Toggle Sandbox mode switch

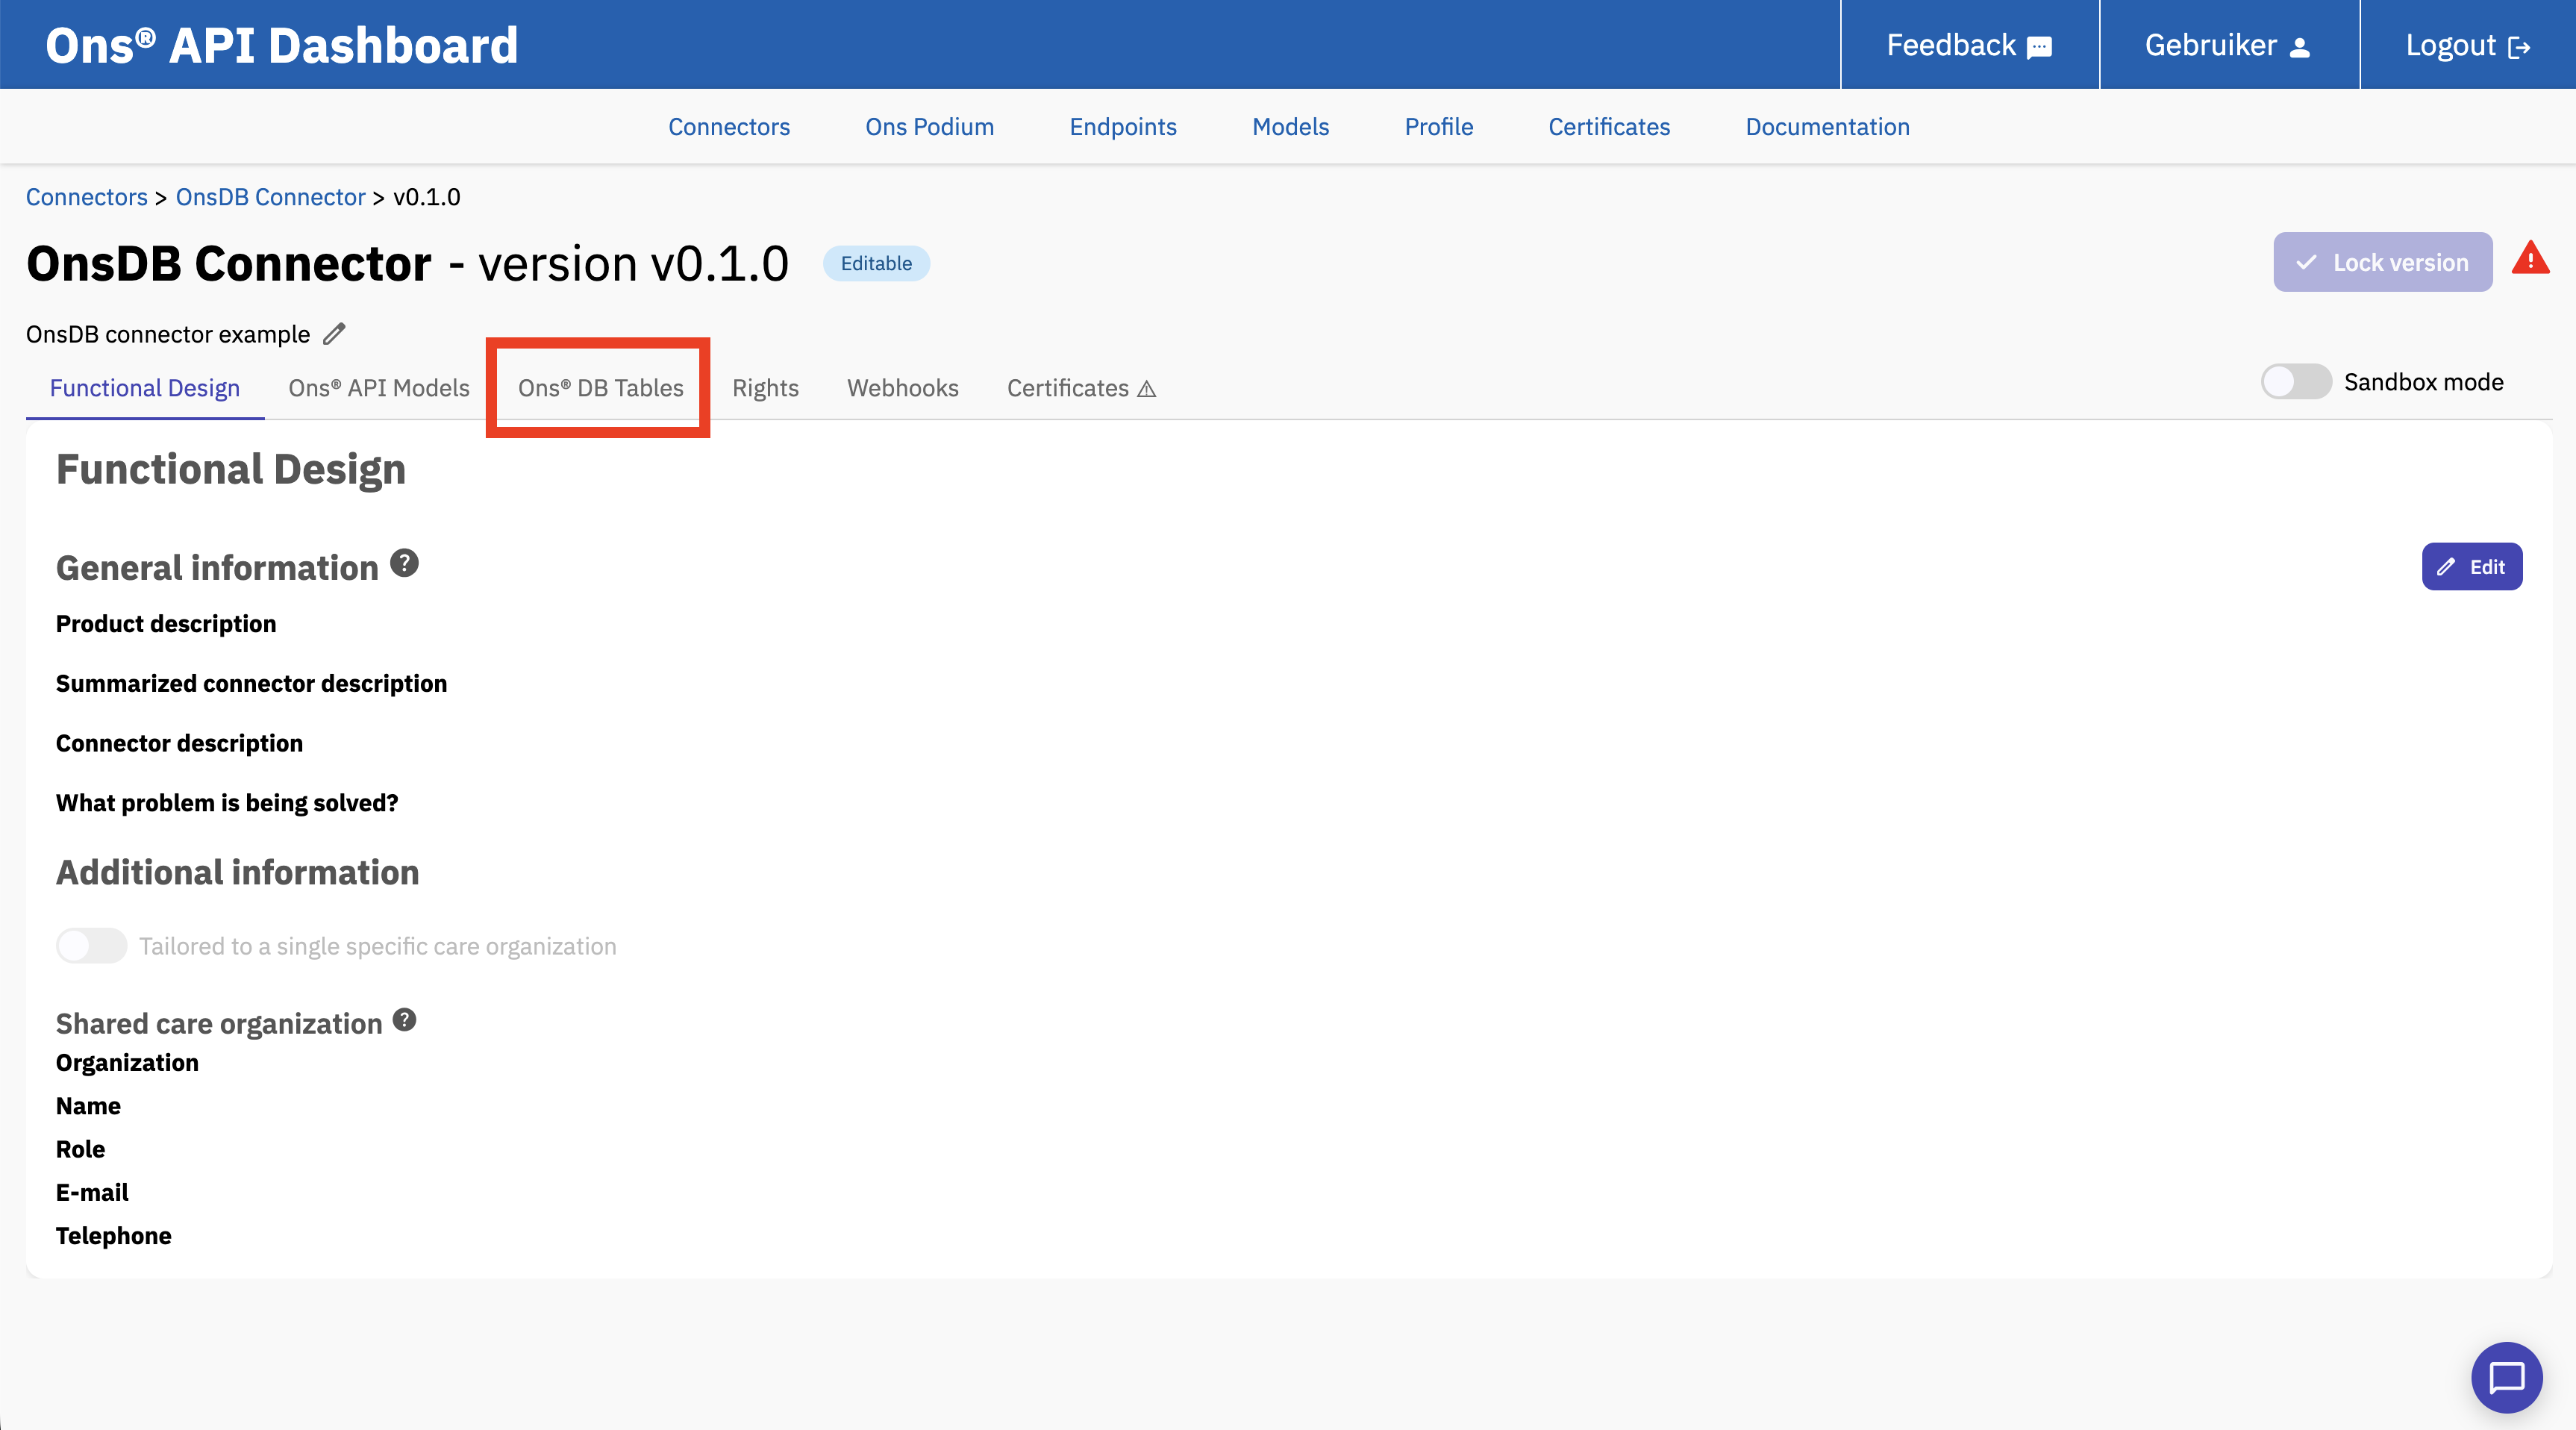(2296, 382)
